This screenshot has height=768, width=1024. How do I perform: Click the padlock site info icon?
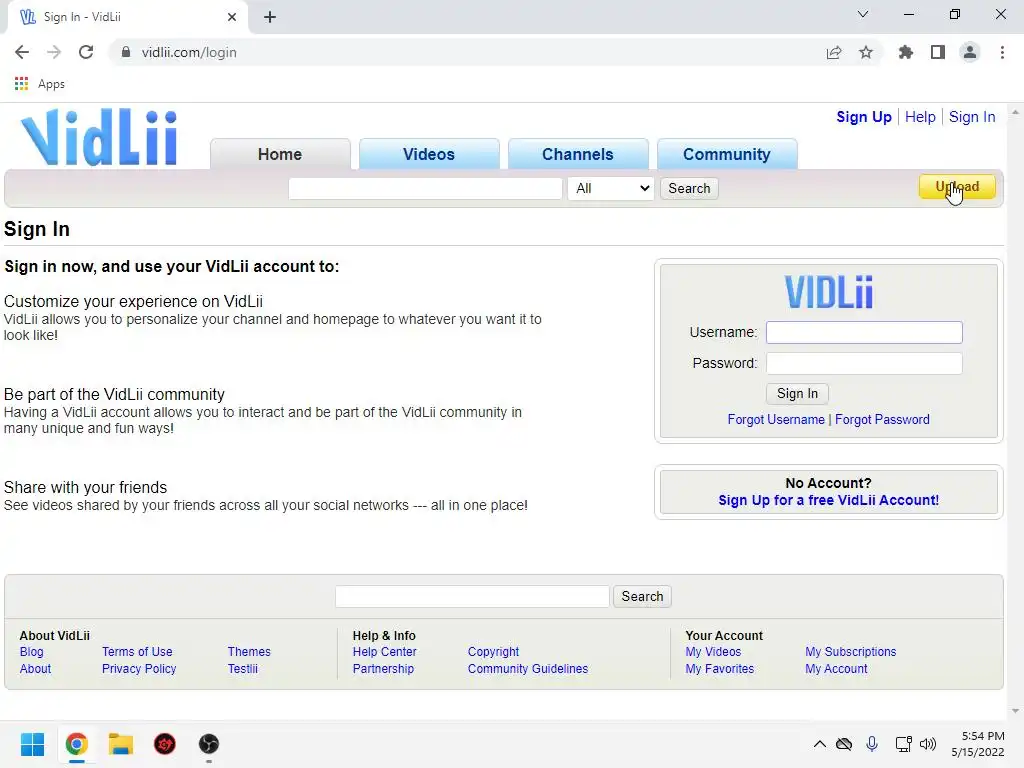pos(126,52)
